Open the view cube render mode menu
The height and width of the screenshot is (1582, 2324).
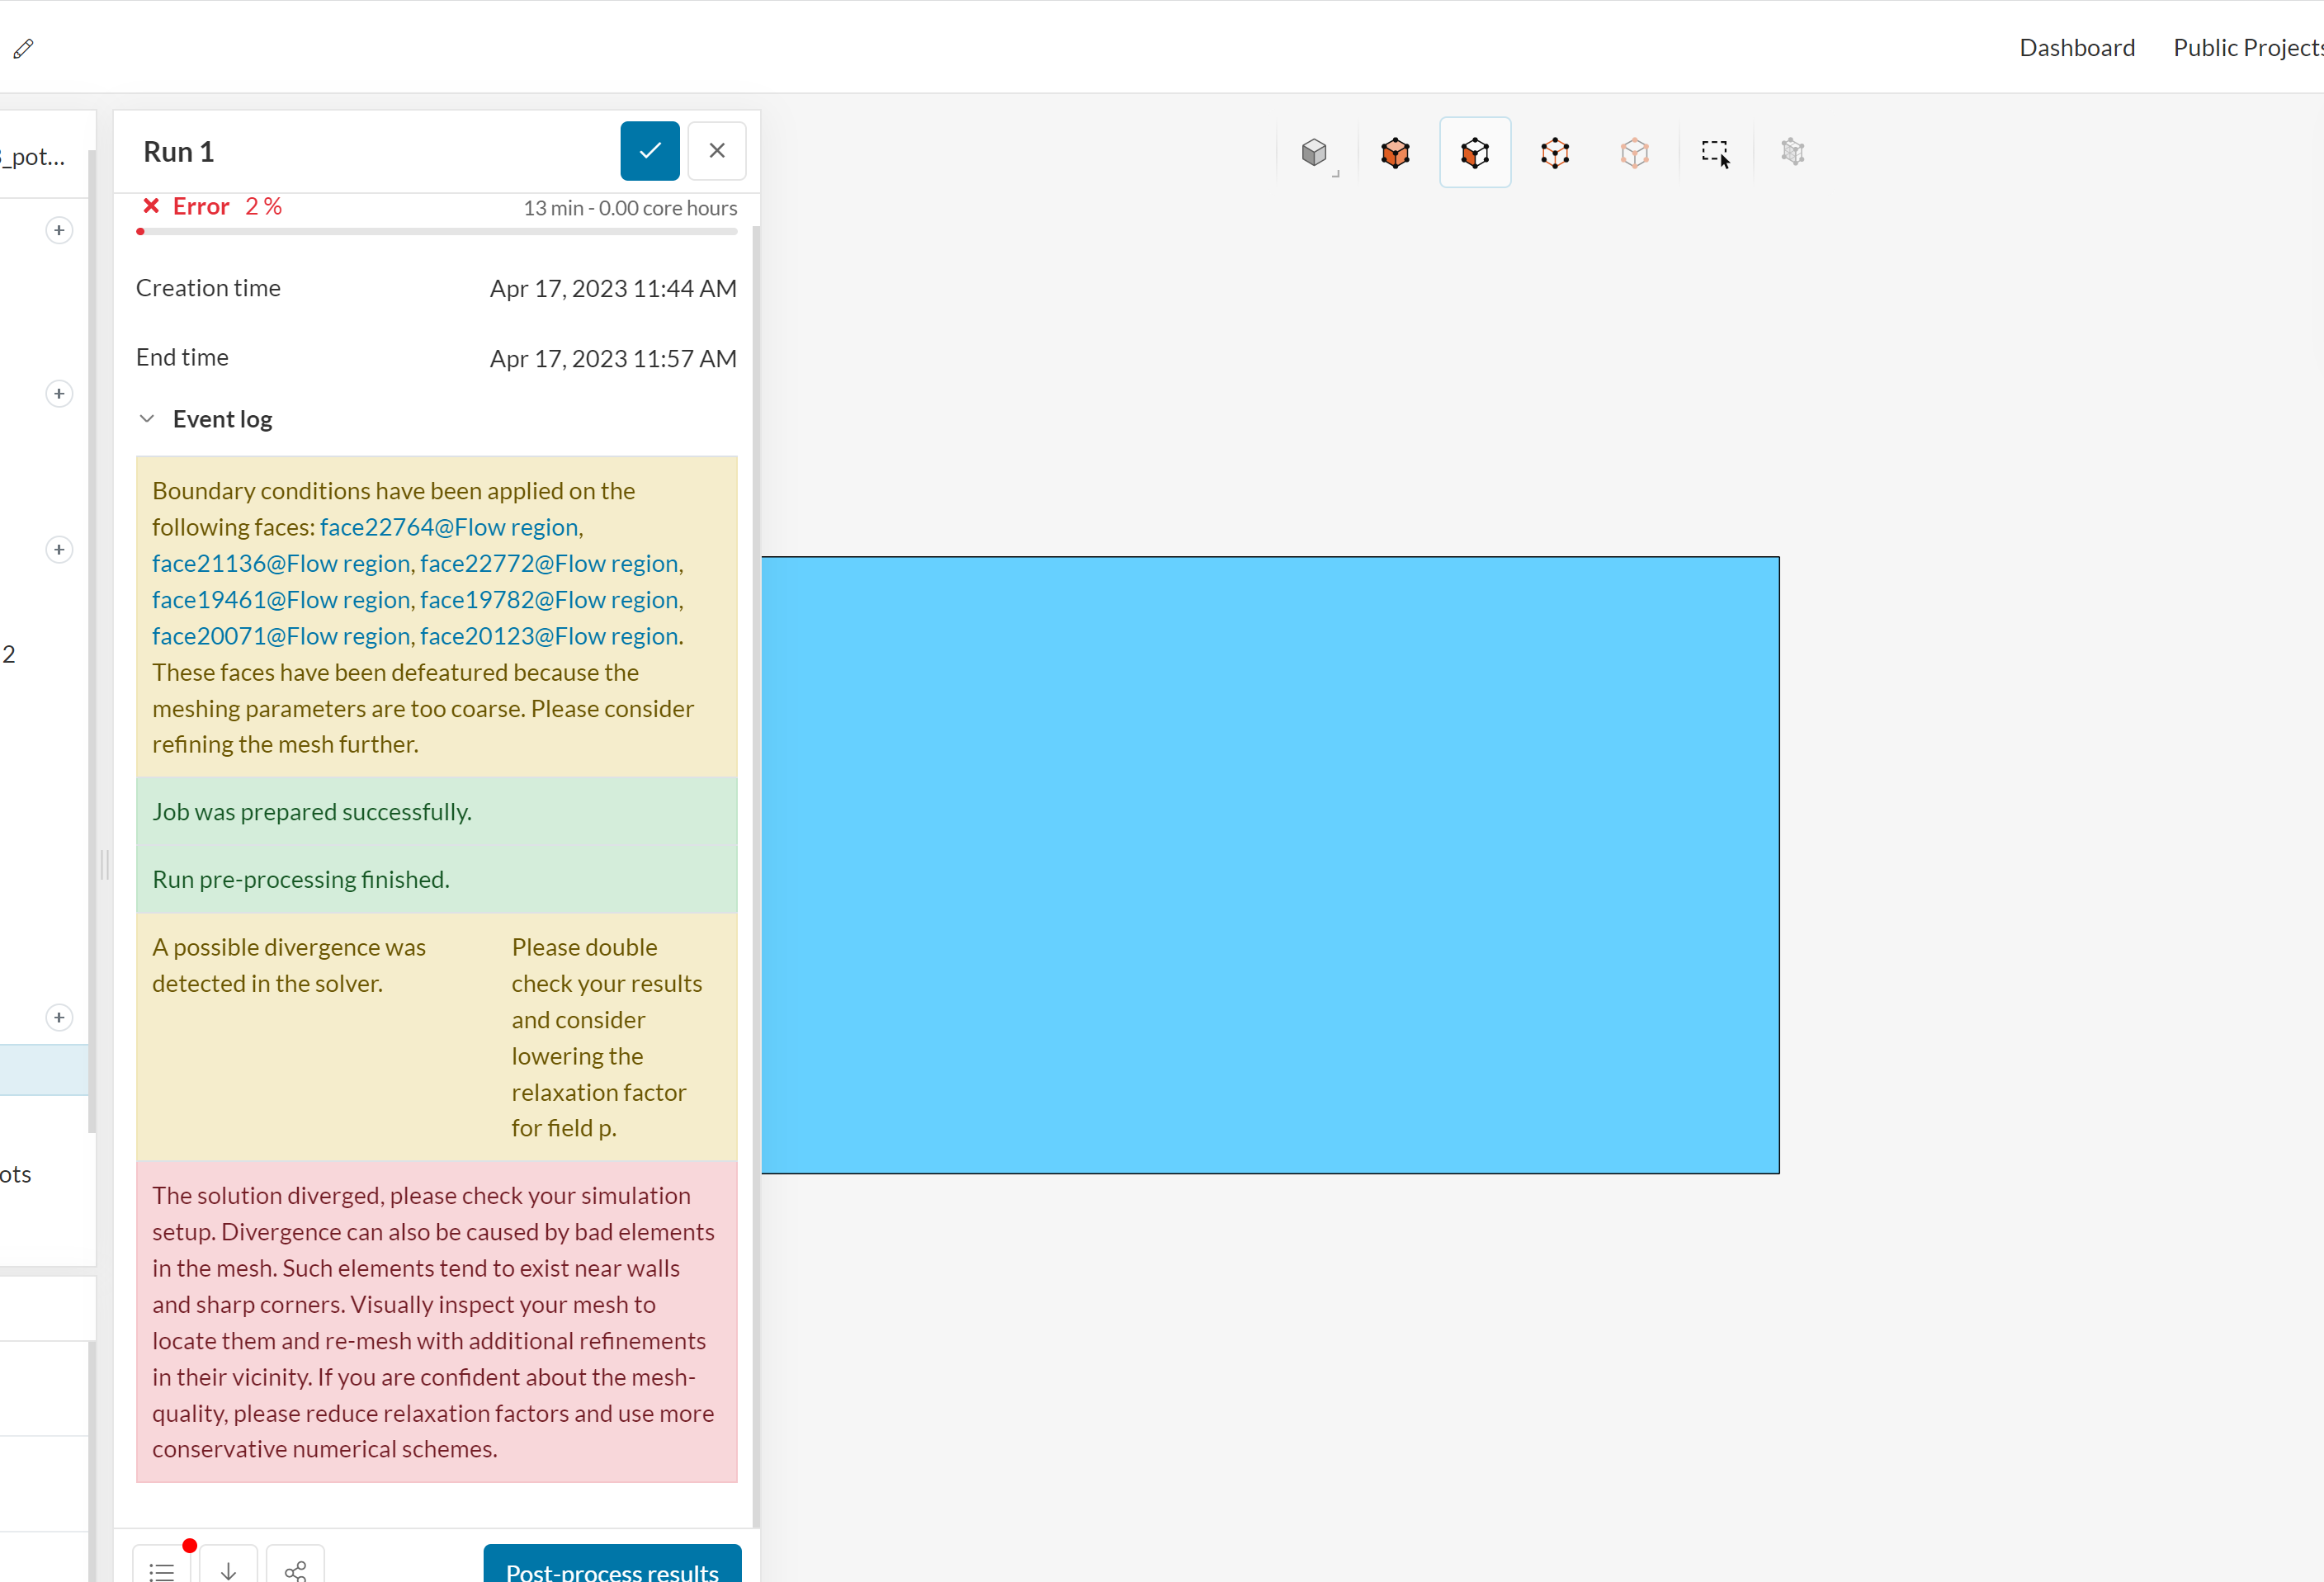(x=1315, y=153)
